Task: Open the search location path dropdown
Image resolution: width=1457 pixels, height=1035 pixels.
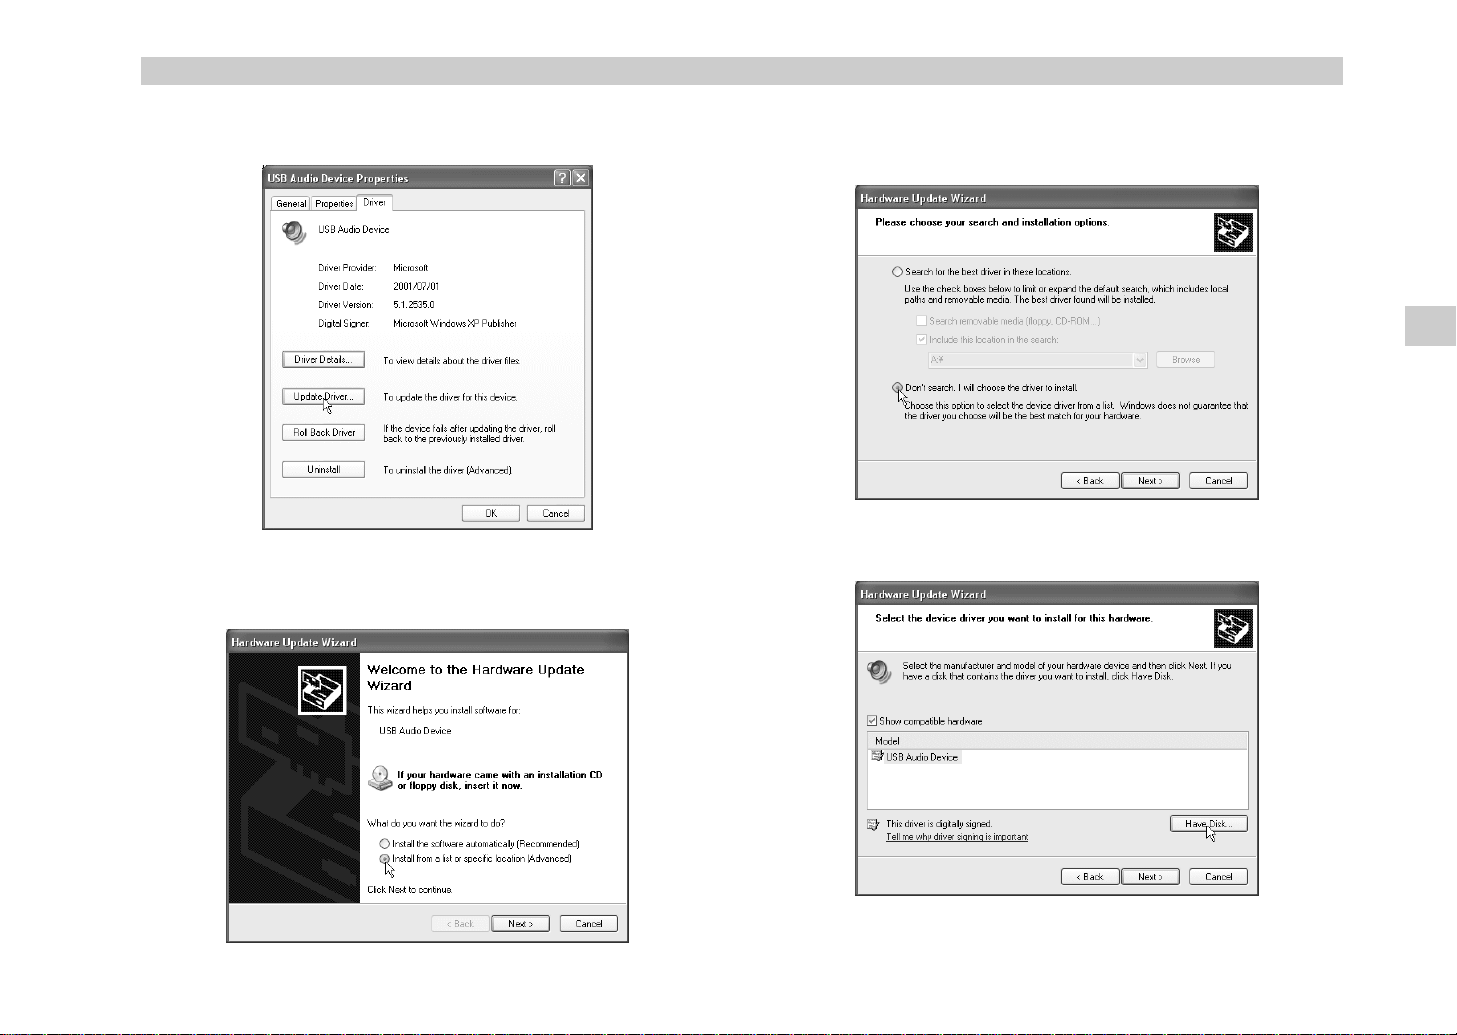Action: 1140,360
